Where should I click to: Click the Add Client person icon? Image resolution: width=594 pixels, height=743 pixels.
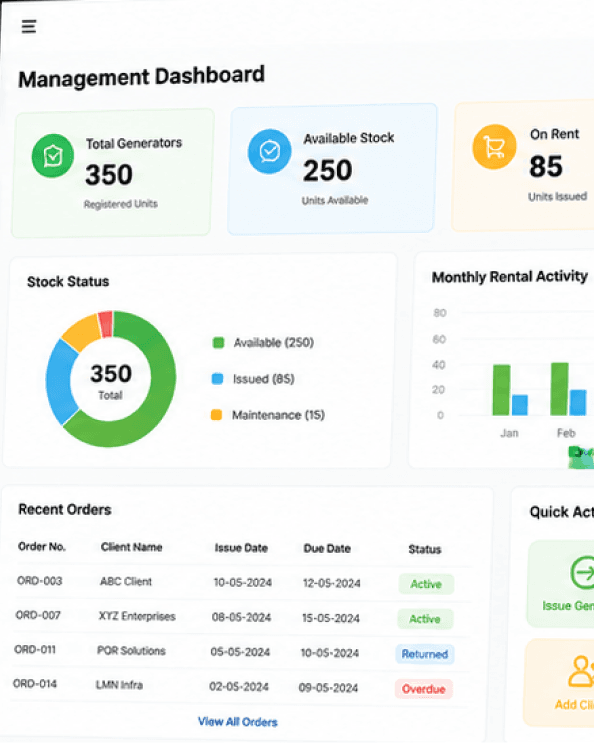[x=581, y=671]
